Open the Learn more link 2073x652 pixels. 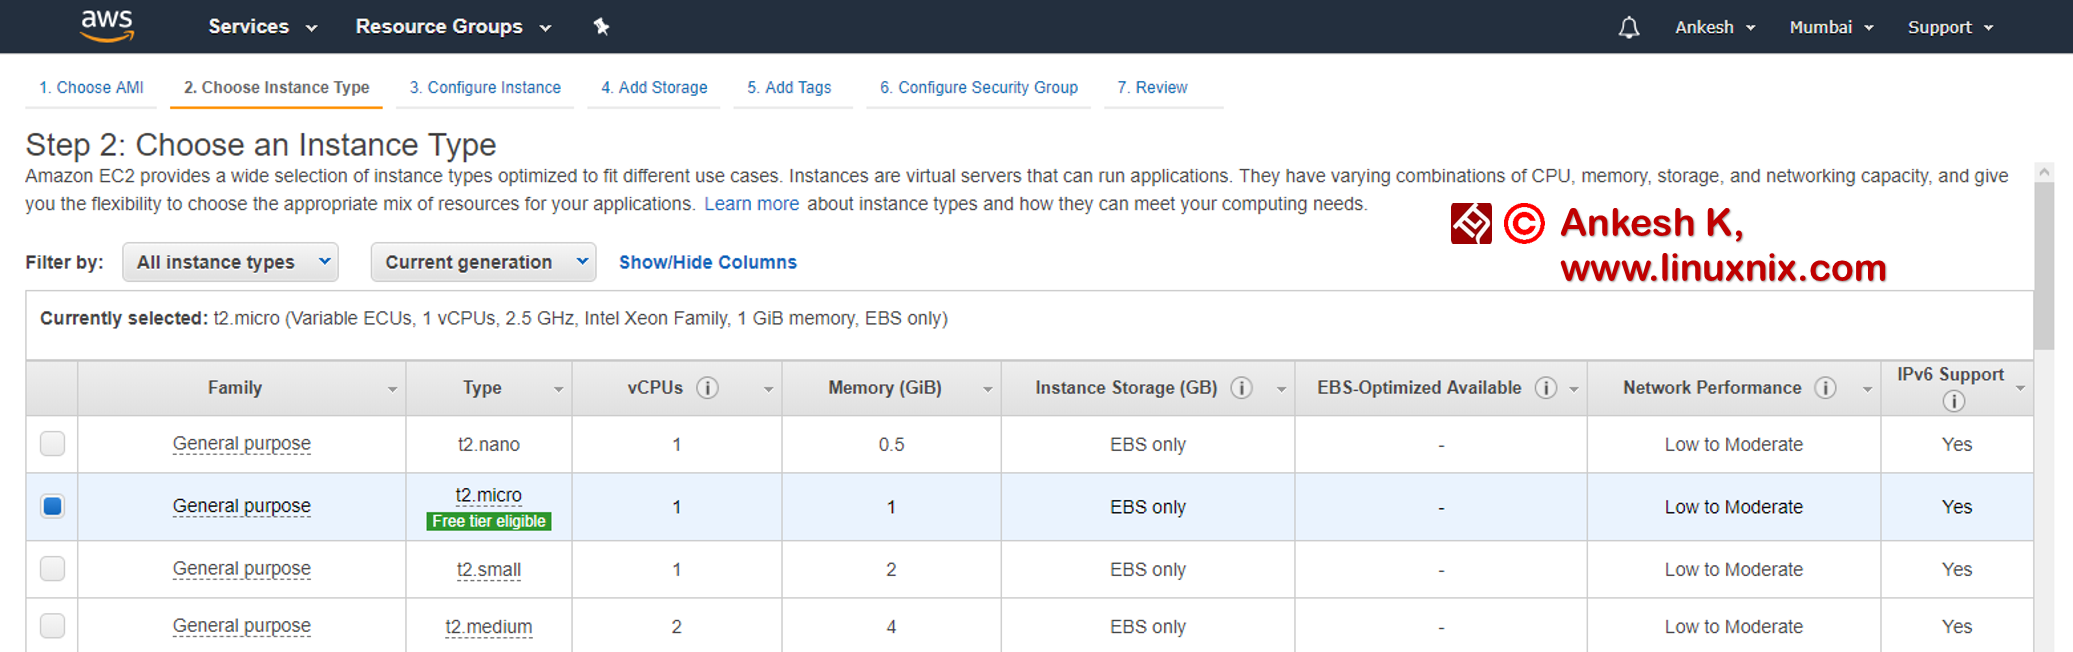click(x=751, y=204)
